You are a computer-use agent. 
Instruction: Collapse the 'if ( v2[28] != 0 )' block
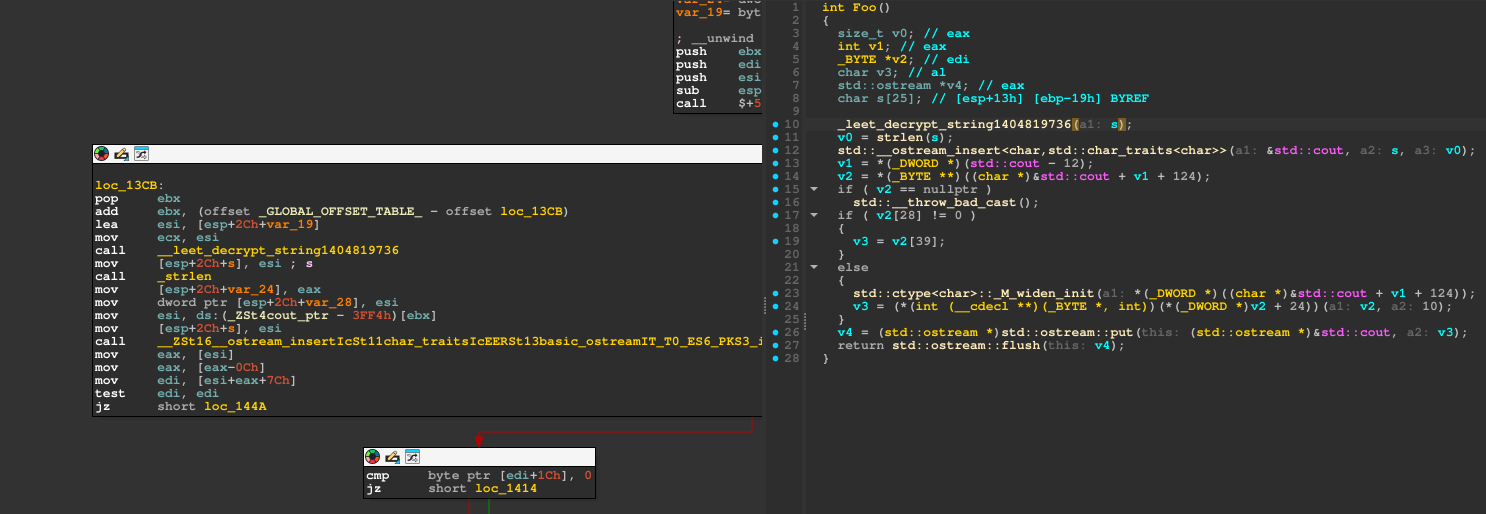[814, 215]
